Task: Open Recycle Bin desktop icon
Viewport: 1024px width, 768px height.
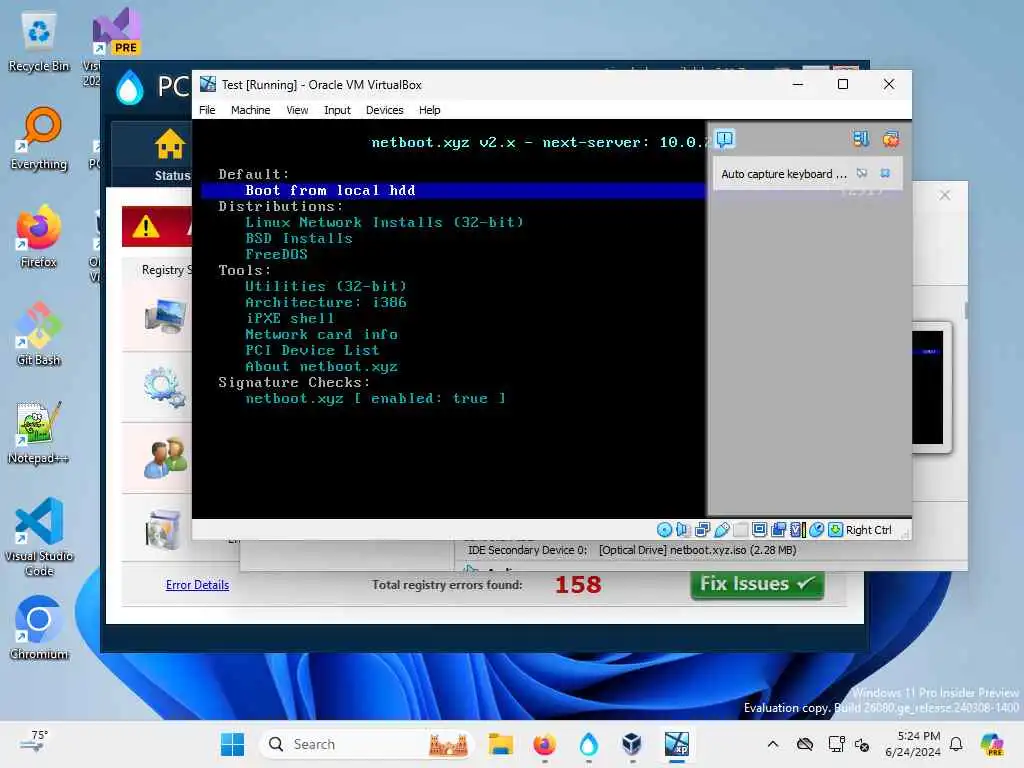Action: coord(39,42)
